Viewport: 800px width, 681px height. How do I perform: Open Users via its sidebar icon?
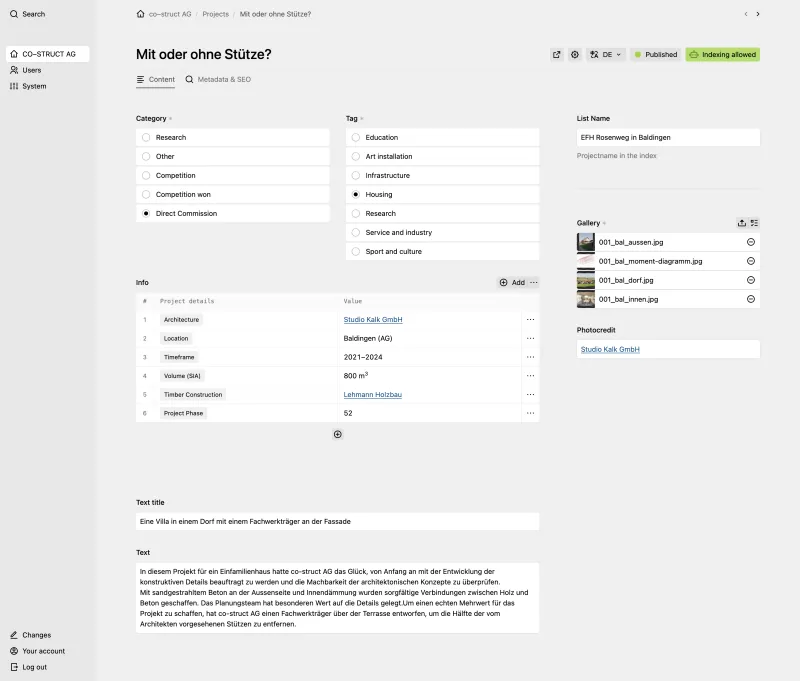pyautogui.click(x=13, y=69)
